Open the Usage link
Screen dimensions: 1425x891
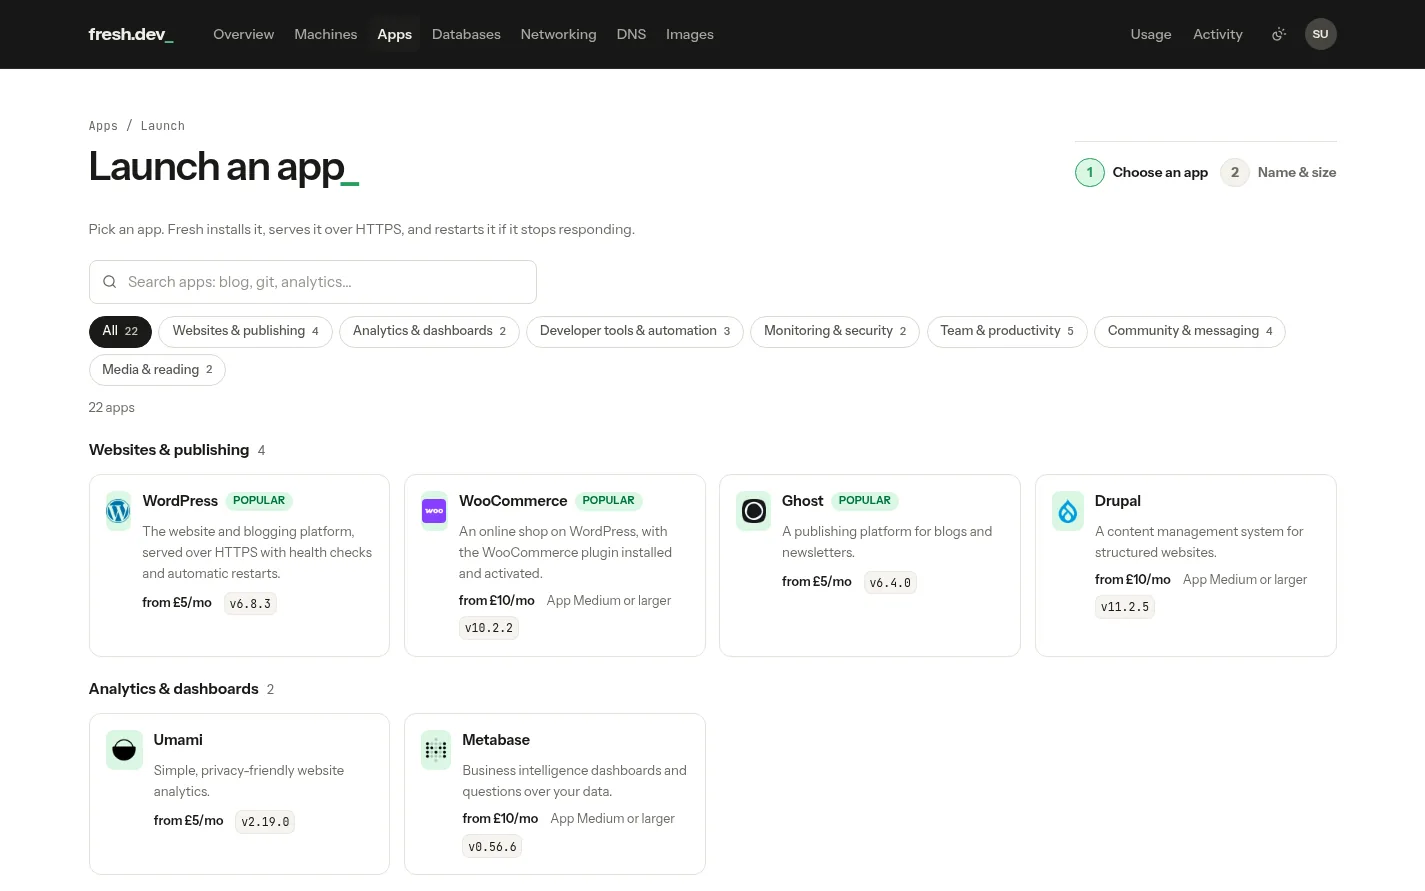1151,34
